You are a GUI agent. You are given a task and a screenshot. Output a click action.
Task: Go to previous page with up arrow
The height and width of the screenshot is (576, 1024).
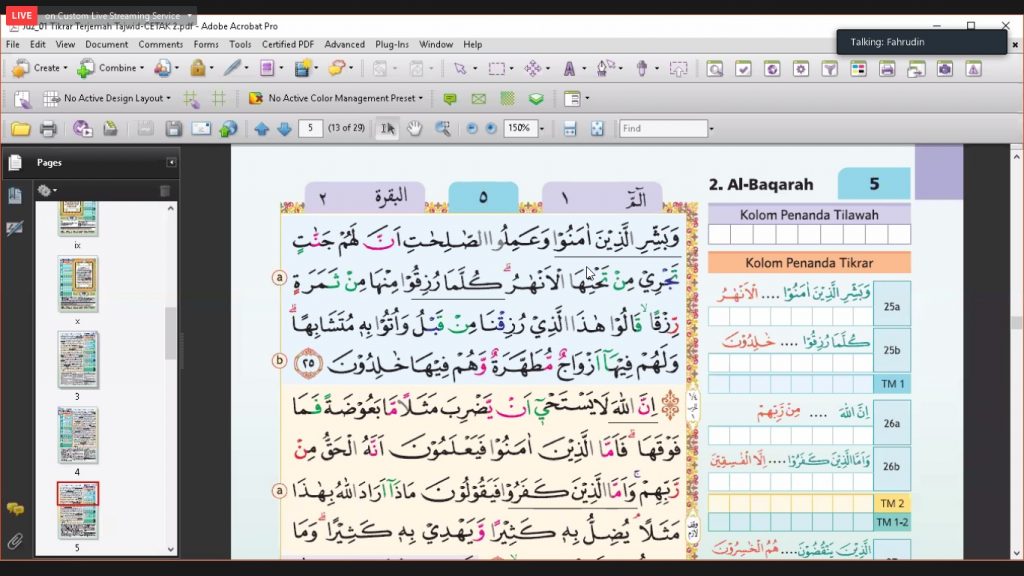click(x=262, y=129)
